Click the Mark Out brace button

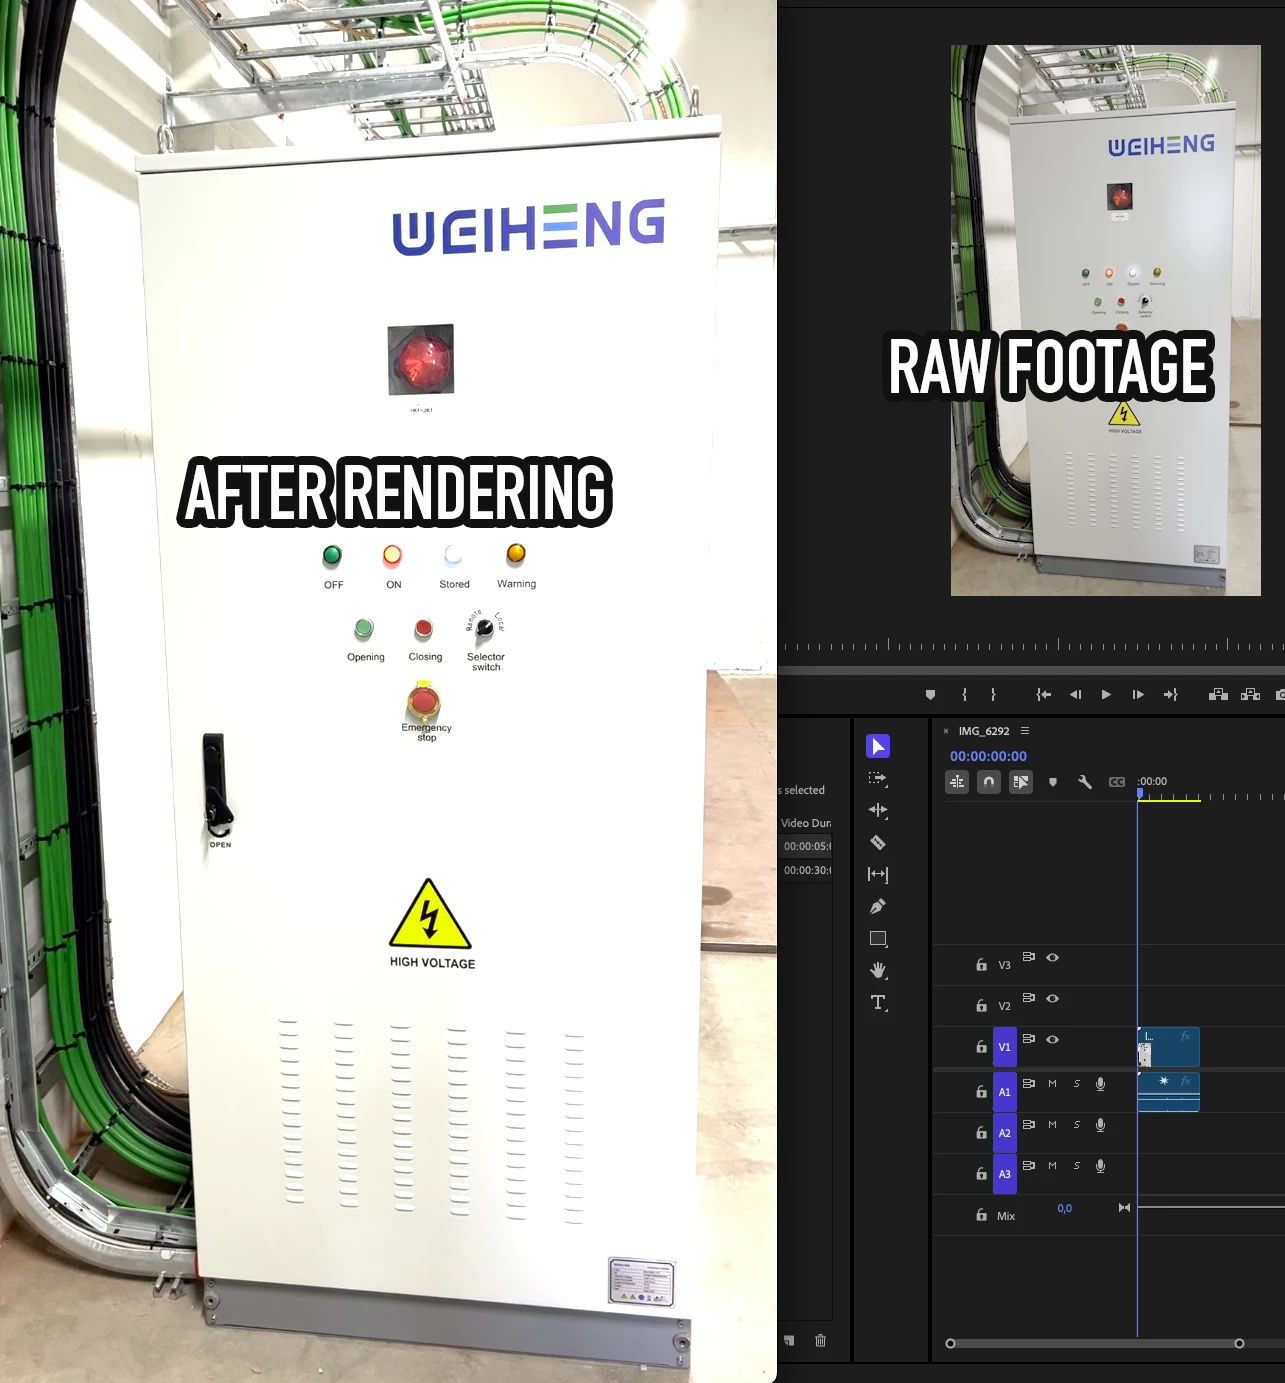click(993, 695)
